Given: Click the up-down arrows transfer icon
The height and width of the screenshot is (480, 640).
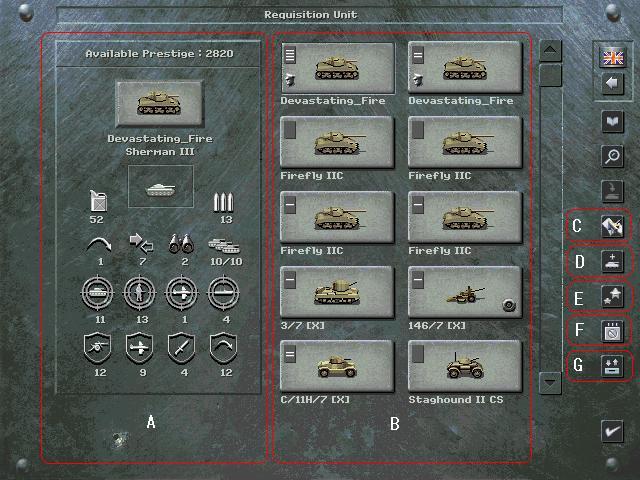Looking at the screenshot, I should point(613,366).
